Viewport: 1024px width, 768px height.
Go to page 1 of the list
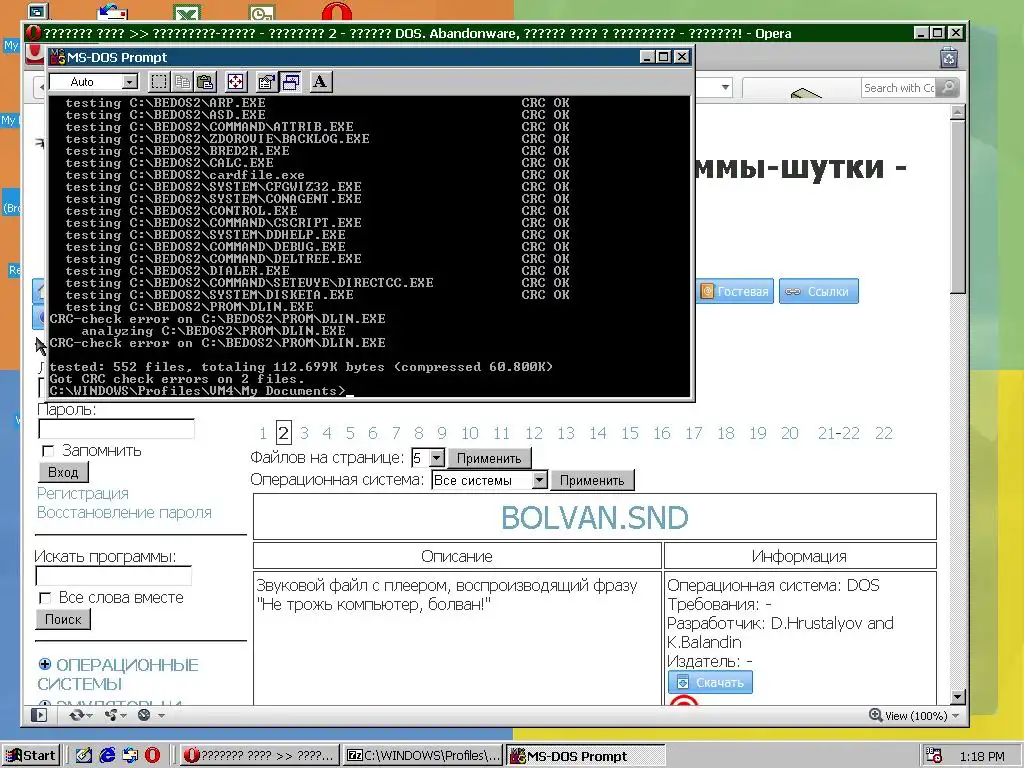[x=263, y=433]
